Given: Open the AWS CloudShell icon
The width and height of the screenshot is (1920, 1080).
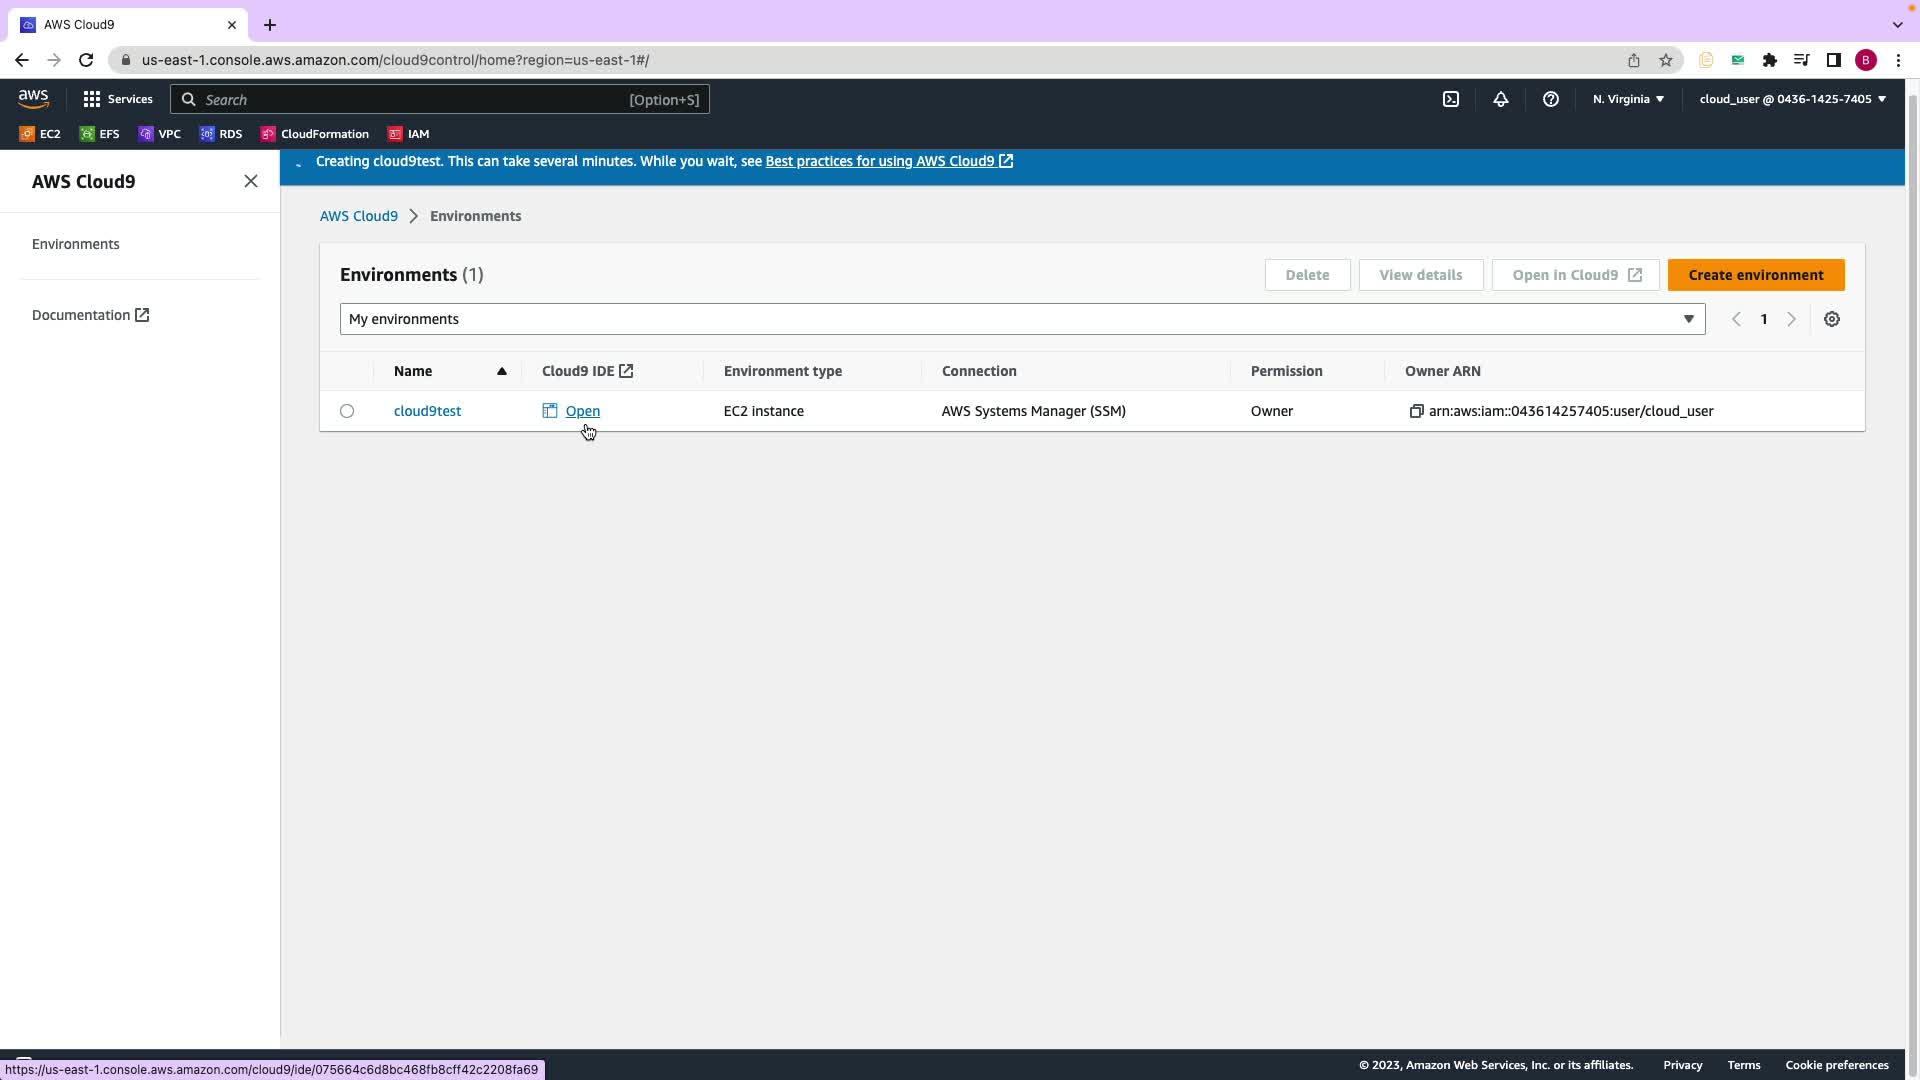Looking at the screenshot, I should 1451,99.
